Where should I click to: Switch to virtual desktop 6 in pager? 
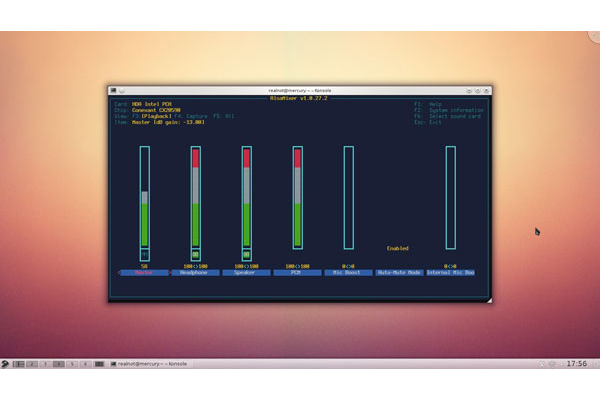[x=85, y=364]
